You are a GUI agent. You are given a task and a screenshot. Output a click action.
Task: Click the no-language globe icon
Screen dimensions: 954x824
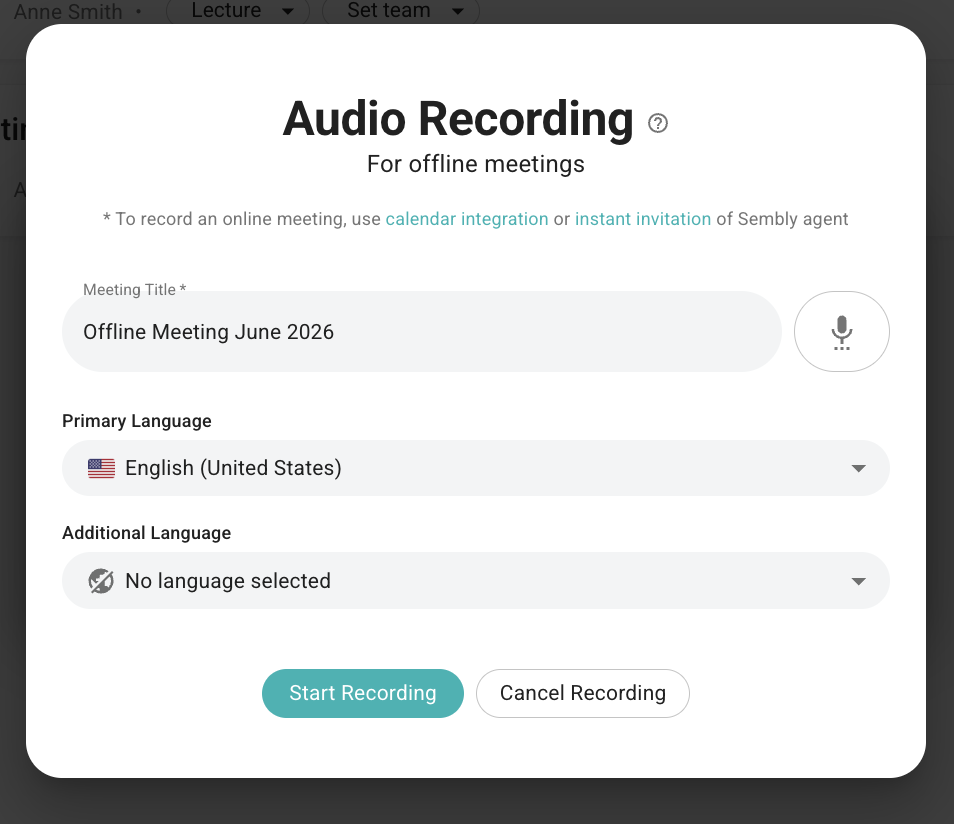tap(101, 581)
